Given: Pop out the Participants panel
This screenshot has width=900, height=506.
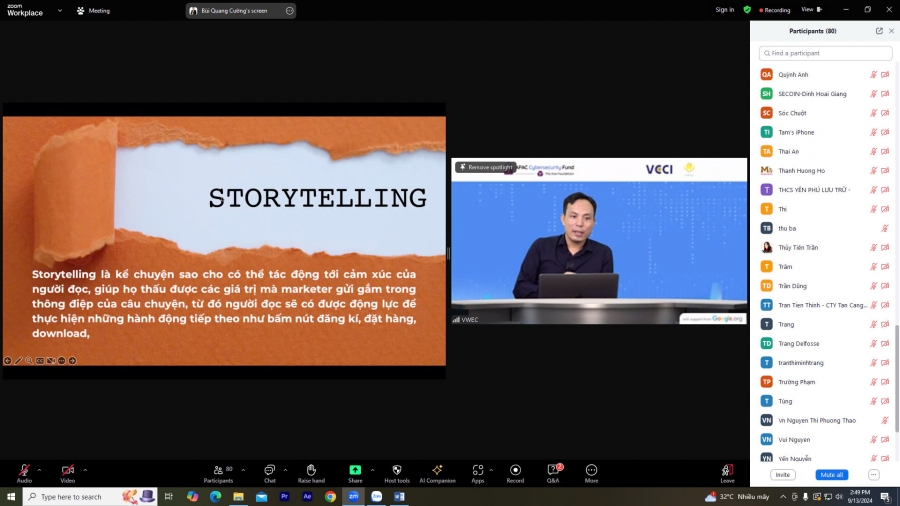Looking at the screenshot, I should click(879, 31).
